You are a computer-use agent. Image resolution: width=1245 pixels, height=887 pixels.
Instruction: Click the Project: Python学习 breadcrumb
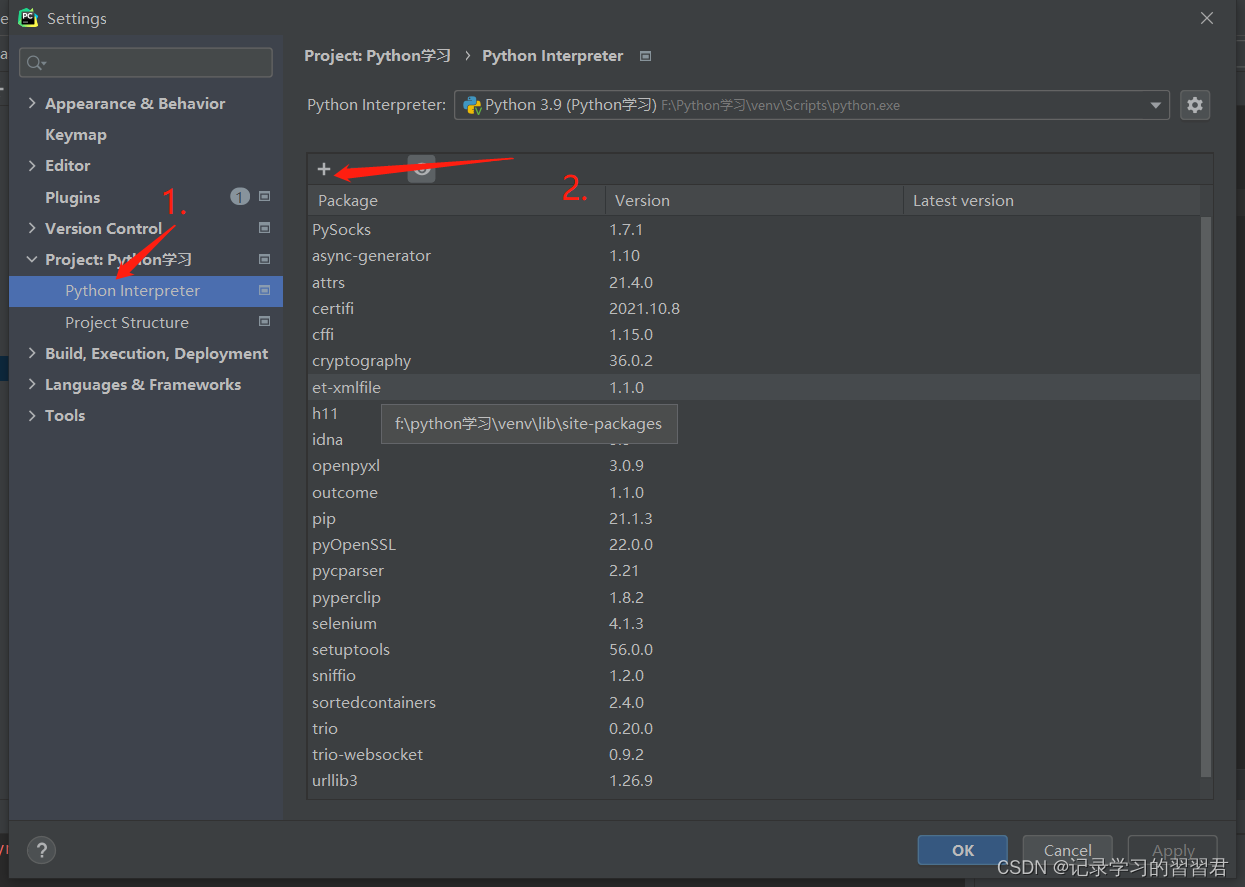[378, 56]
